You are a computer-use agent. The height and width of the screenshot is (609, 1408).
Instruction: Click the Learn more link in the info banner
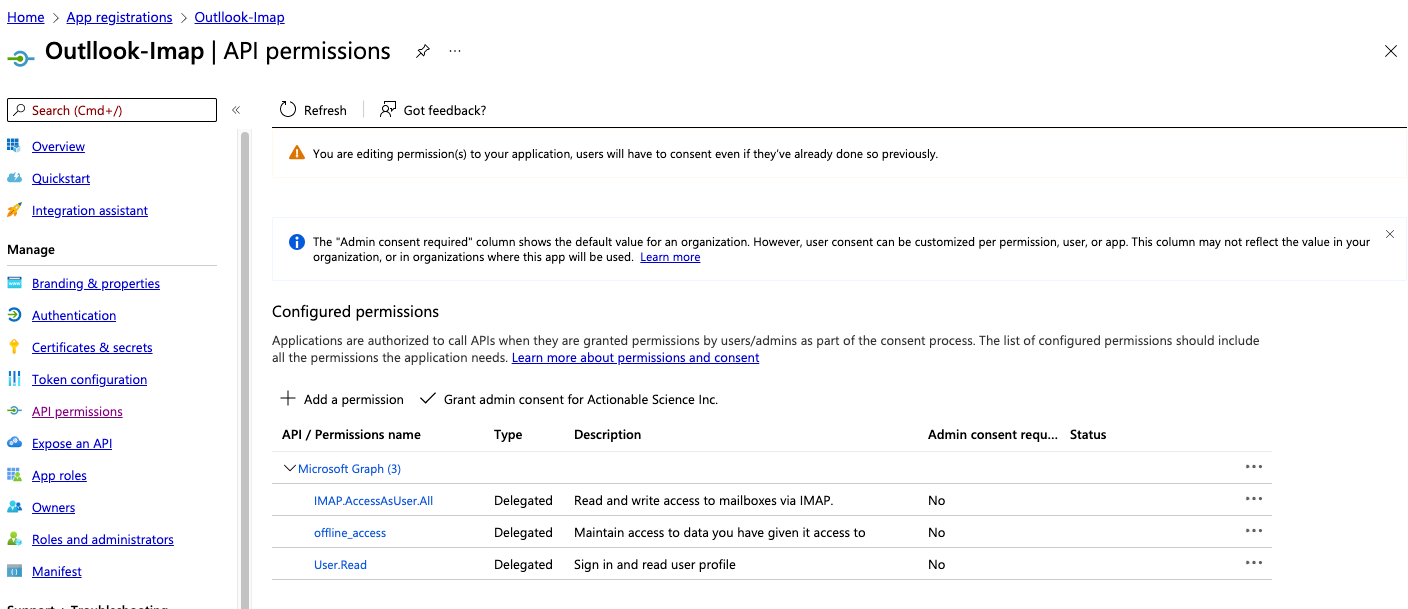pos(670,257)
